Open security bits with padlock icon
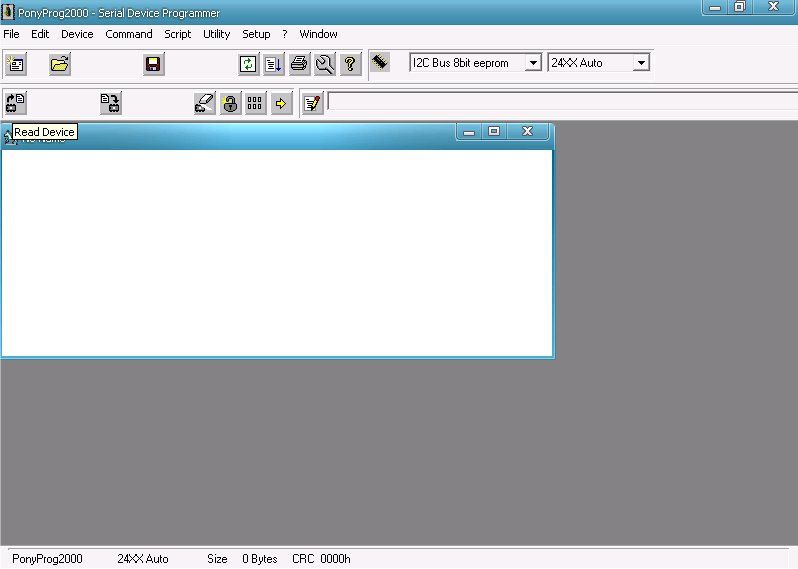This screenshot has width=798, height=569. [x=230, y=103]
